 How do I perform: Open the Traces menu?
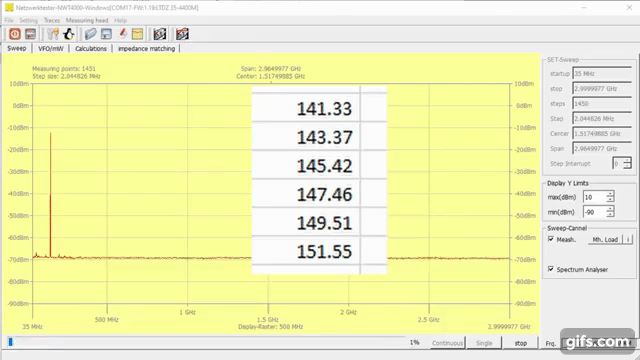click(52, 20)
